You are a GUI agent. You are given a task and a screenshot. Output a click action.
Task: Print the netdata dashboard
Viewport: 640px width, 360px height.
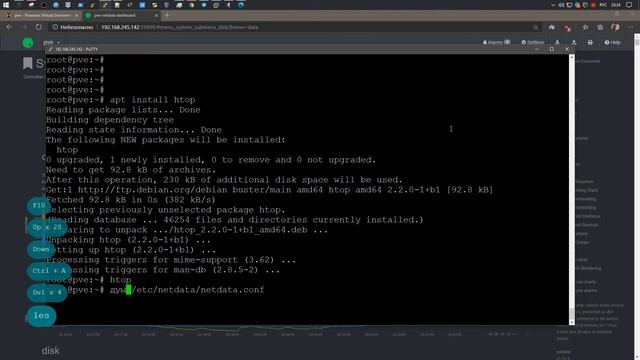click(x=590, y=42)
